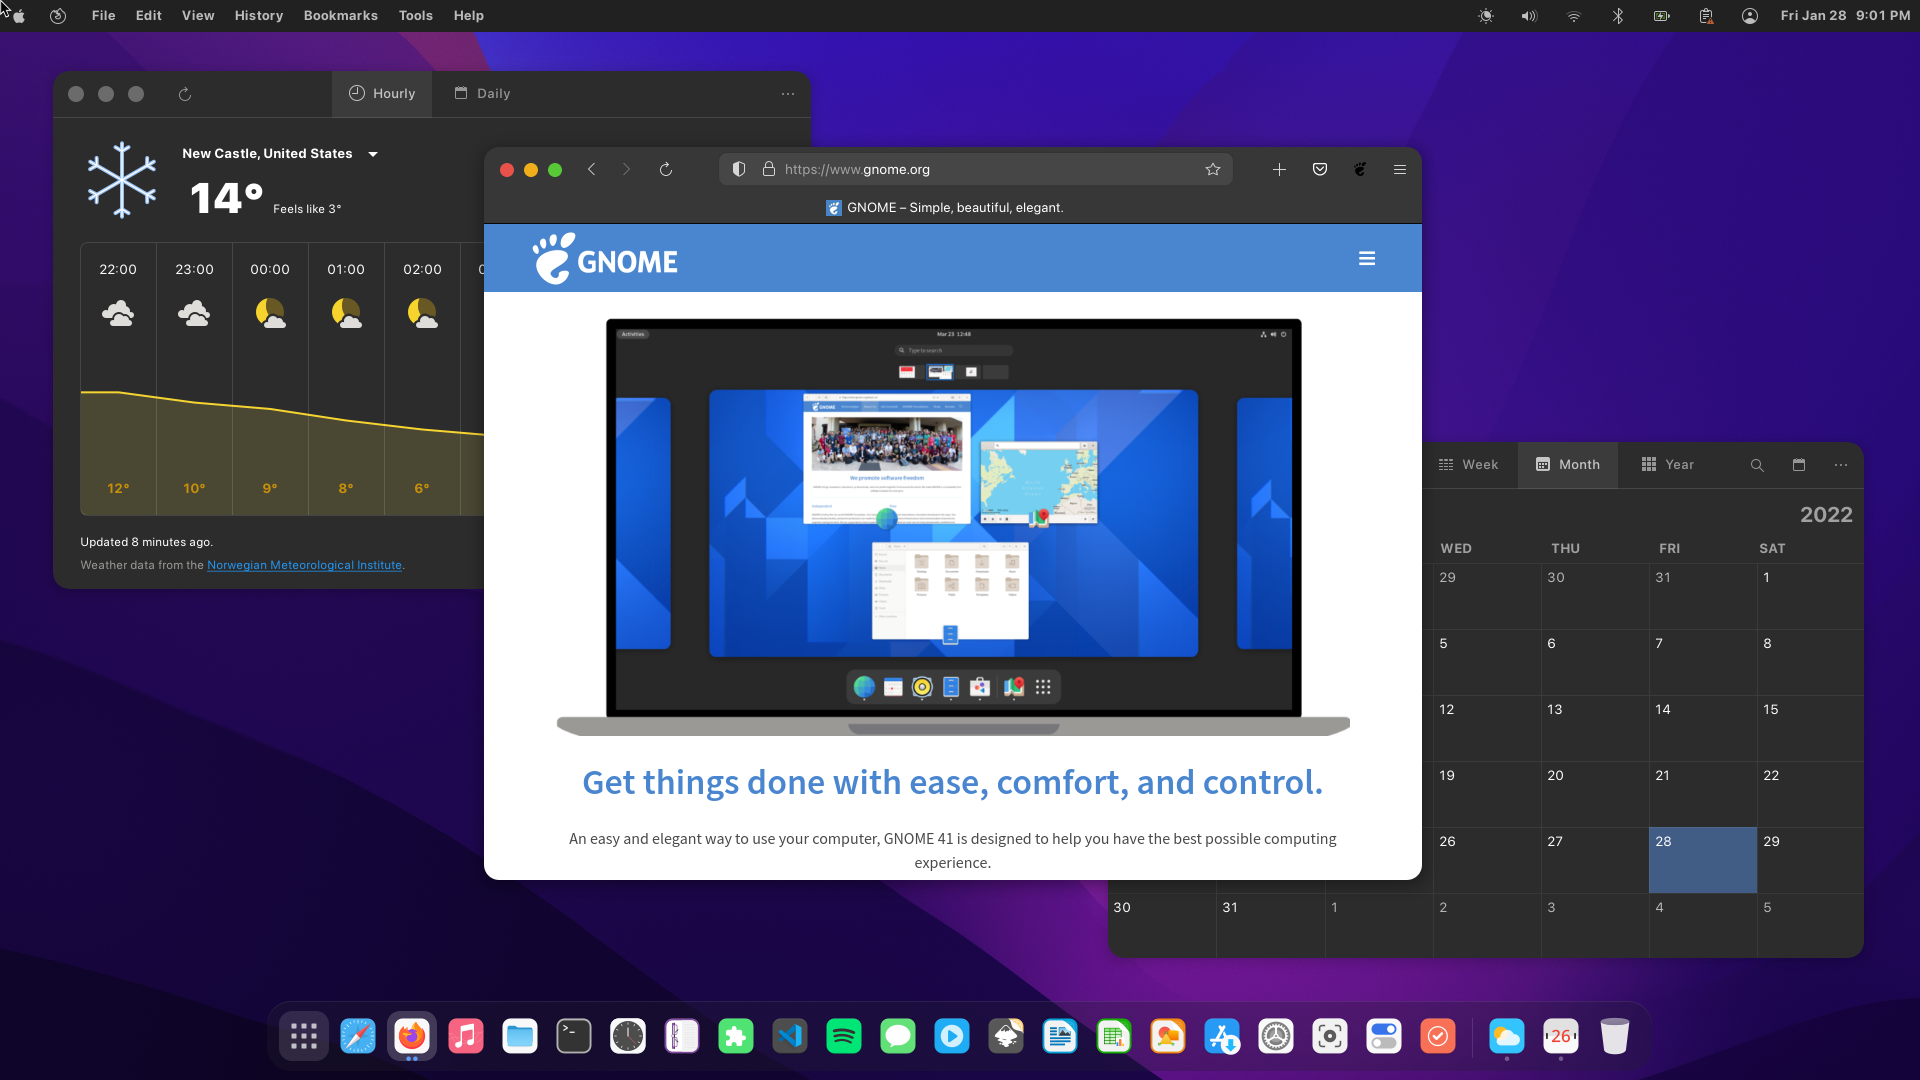Save page to Pocket
Image resolution: width=1920 pixels, height=1080 pixels.
tap(1320, 170)
